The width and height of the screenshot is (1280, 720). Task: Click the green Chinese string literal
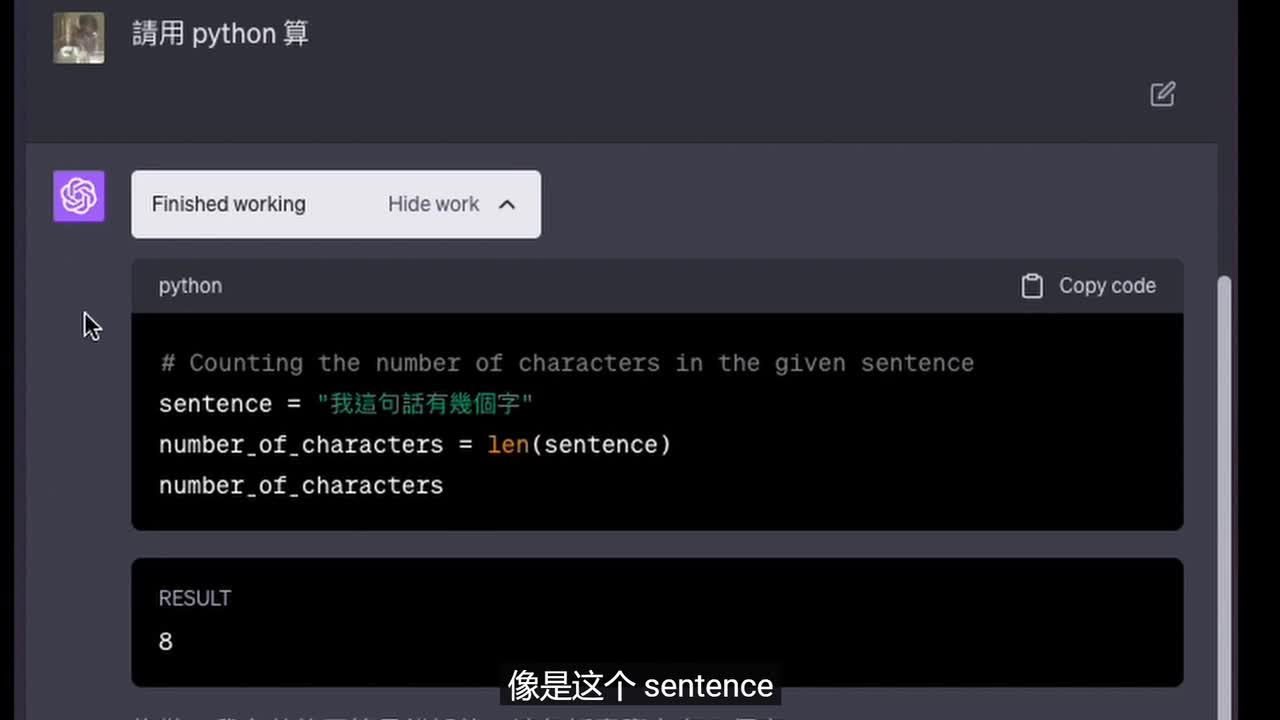click(x=424, y=404)
